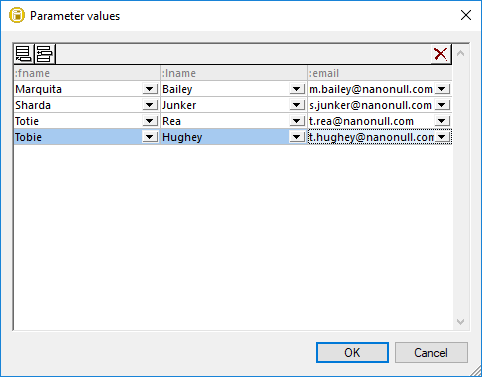Open dropdown for t.rea@nanonull.com
The height and width of the screenshot is (377, 482).
tap(442, 121)
